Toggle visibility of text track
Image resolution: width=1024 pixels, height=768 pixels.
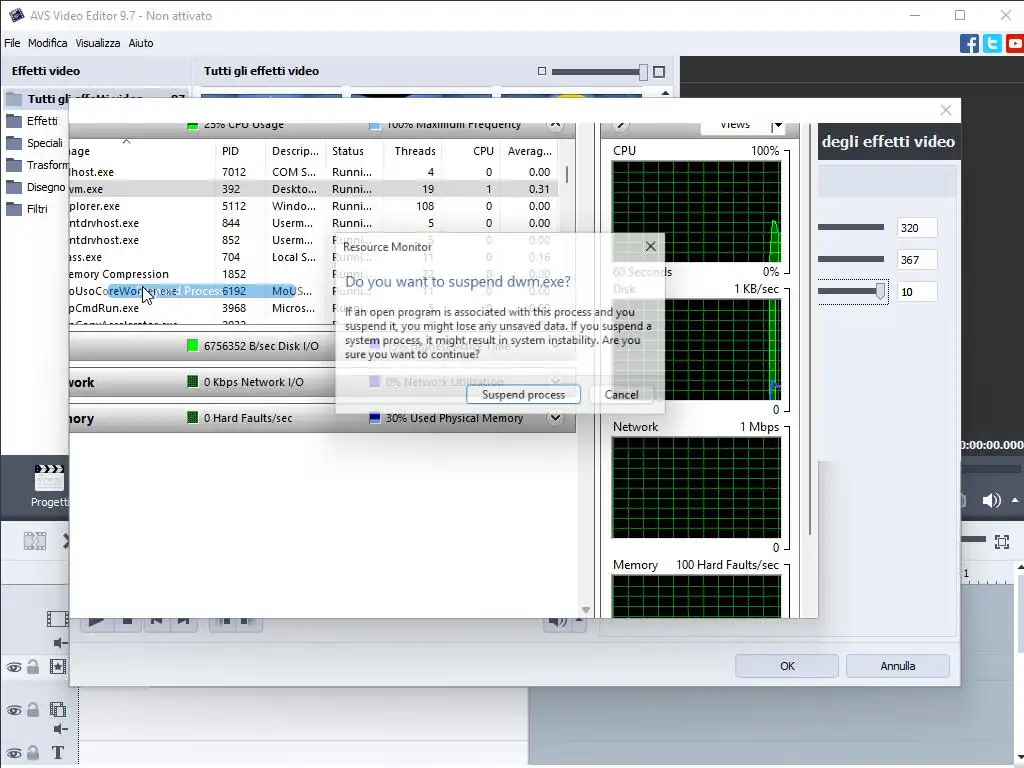coord(14,754)
